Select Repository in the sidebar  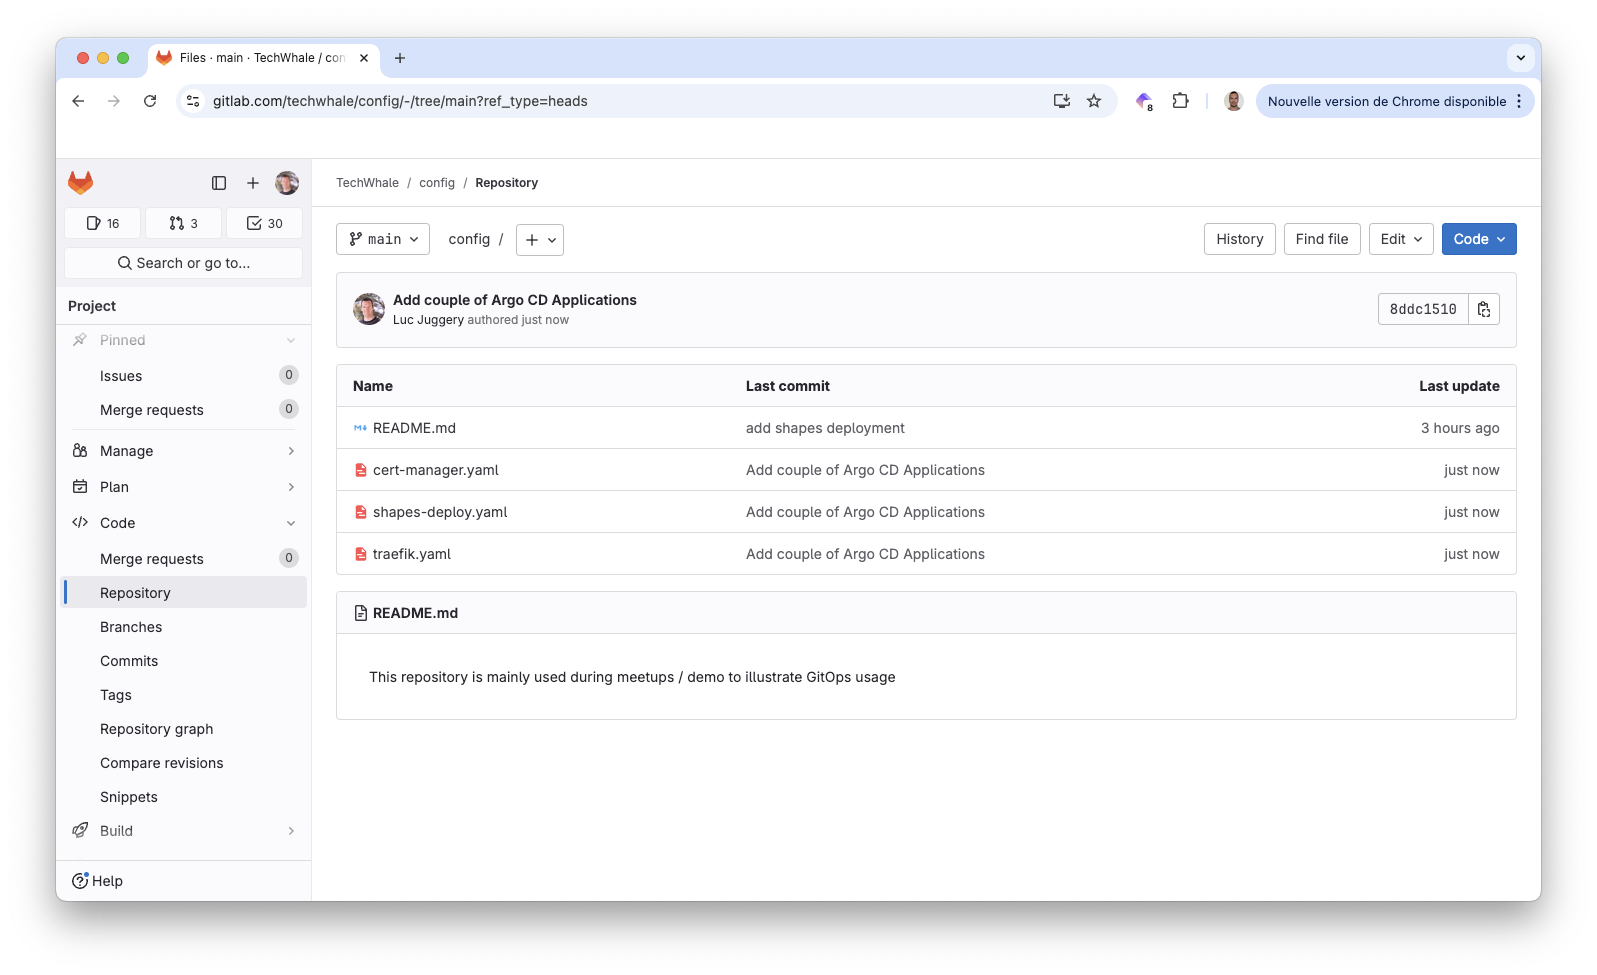[x=184, y=593]
